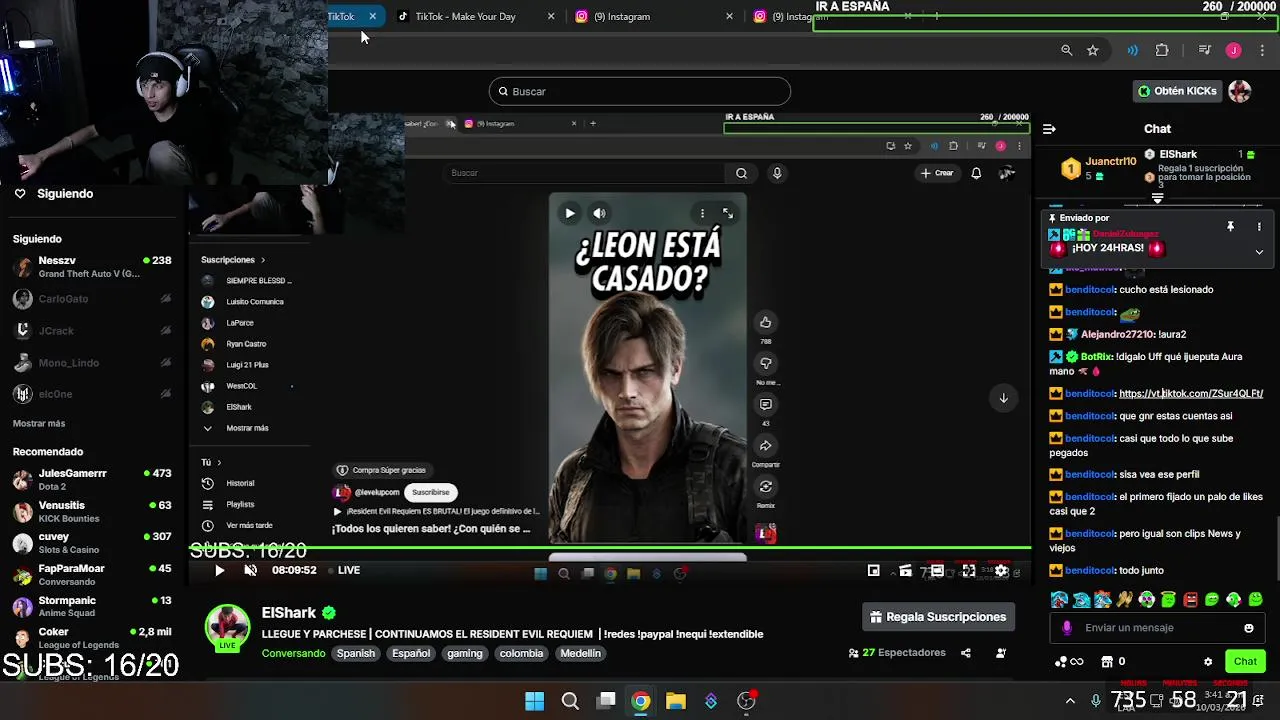Open pinned message options menu
Image resolution: width=1280 pixels, height=720 pixels.
(x=1259, y=227)
